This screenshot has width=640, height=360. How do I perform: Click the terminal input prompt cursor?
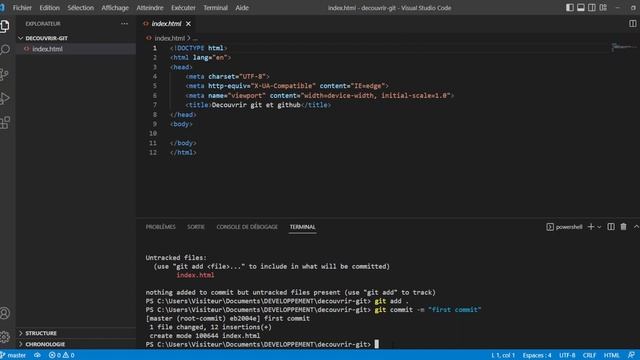click(x=376, y=344)
